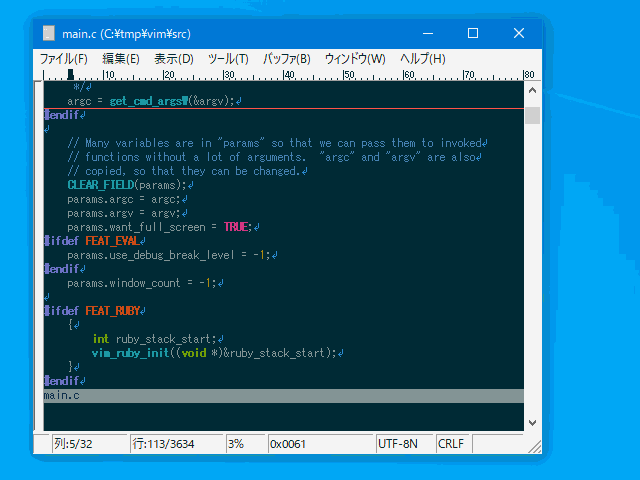Maximize the main.c window

point(473,33)
